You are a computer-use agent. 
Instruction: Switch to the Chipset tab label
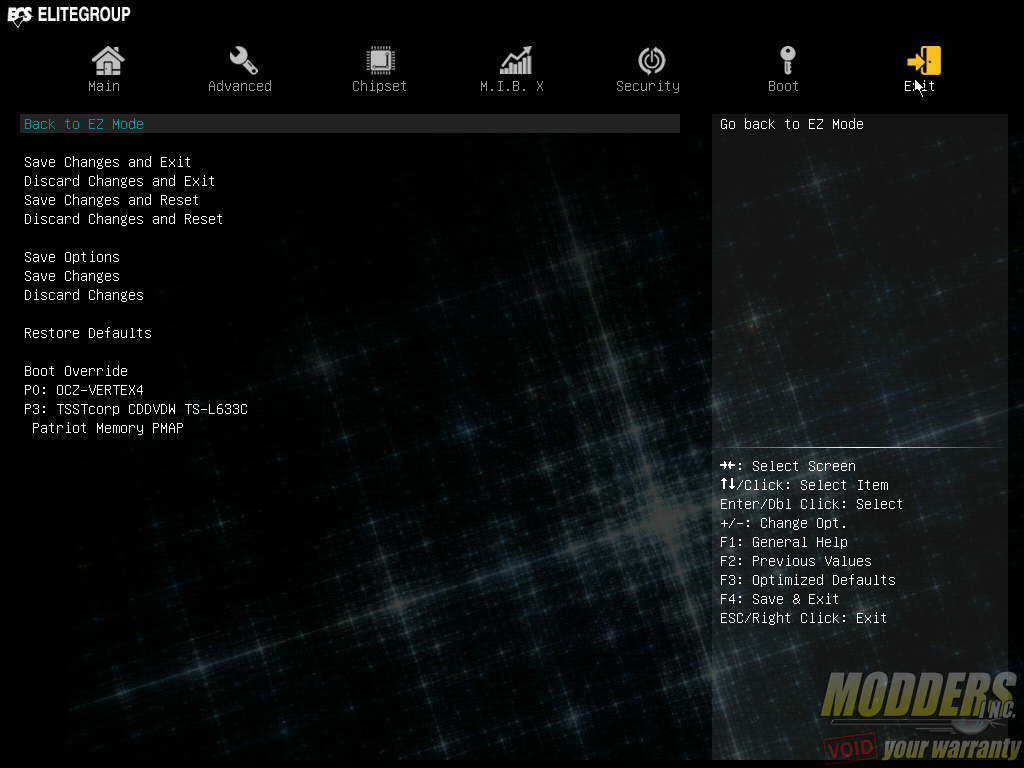click(379, 86)
